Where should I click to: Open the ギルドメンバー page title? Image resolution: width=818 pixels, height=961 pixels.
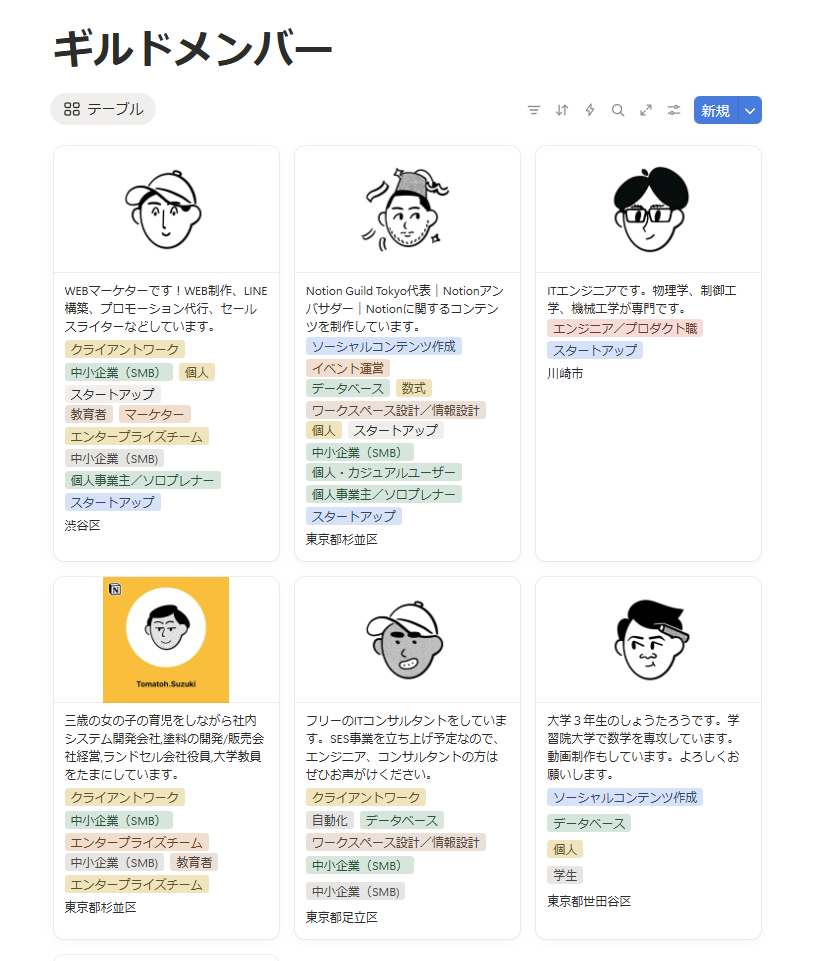192,50
